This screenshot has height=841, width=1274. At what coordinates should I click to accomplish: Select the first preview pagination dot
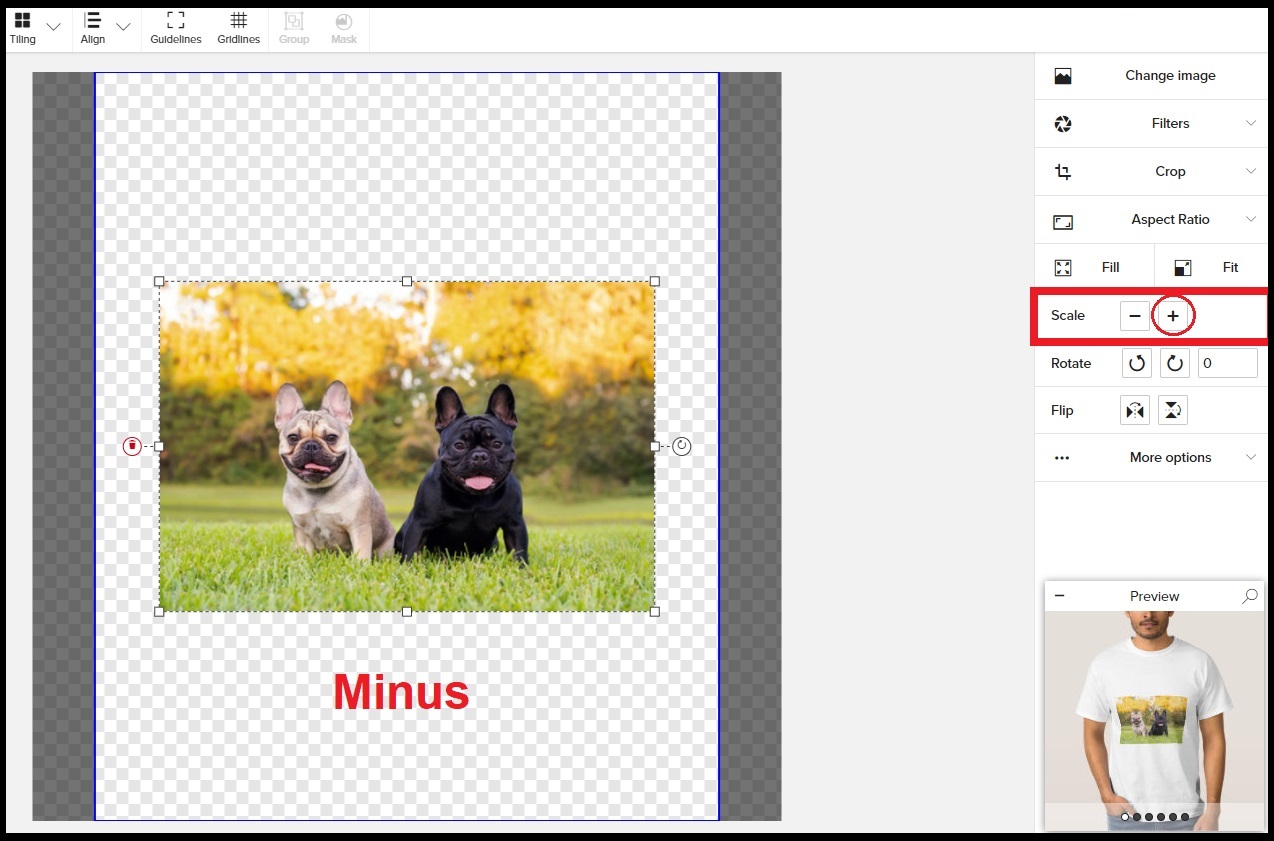pyautogui.click(x=1125, y=817)
